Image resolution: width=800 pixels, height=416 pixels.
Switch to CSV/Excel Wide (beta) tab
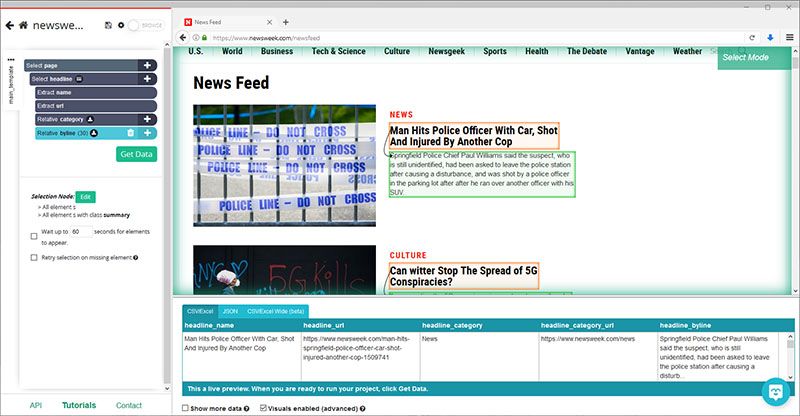click(x=276, y=311)
